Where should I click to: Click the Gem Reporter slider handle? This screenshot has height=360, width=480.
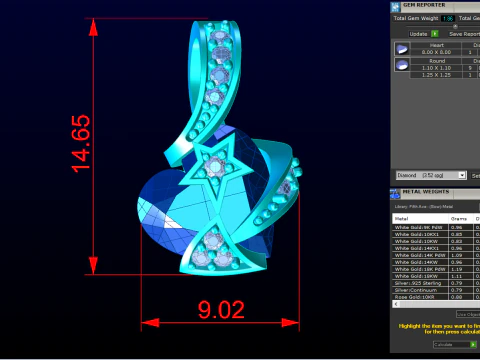tap(455, 26)
